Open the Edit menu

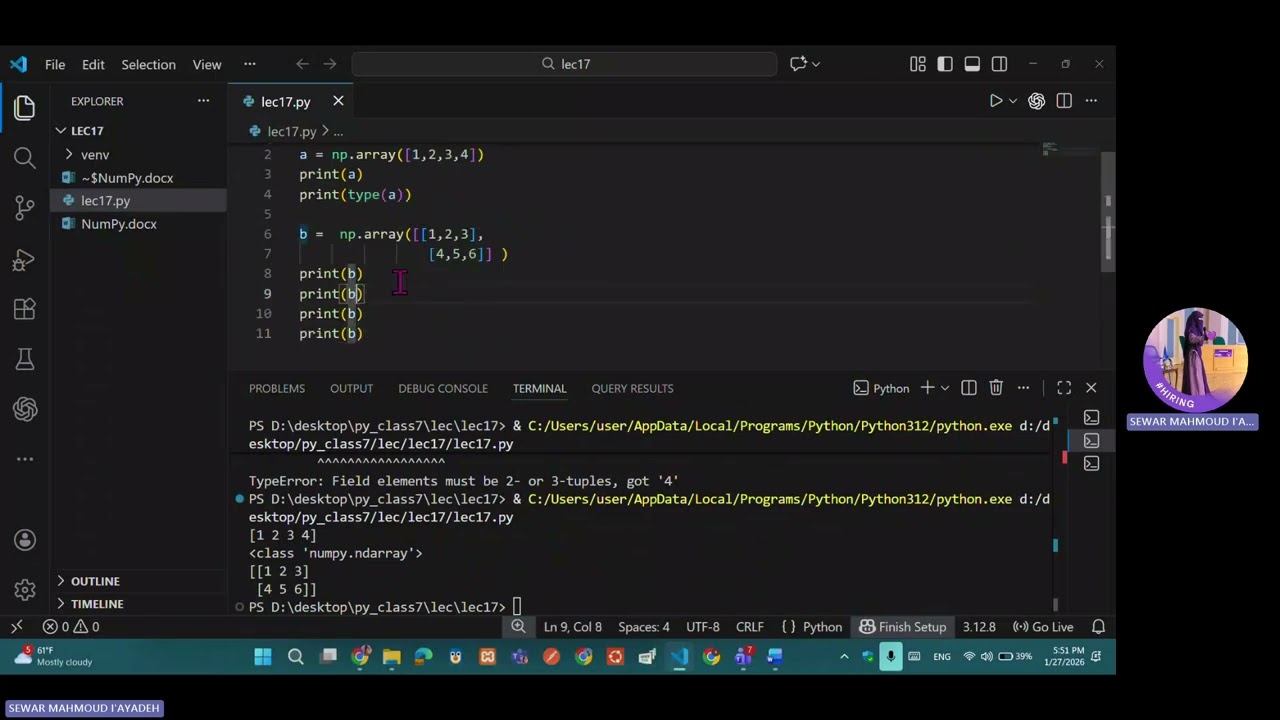tap(93, 64)
